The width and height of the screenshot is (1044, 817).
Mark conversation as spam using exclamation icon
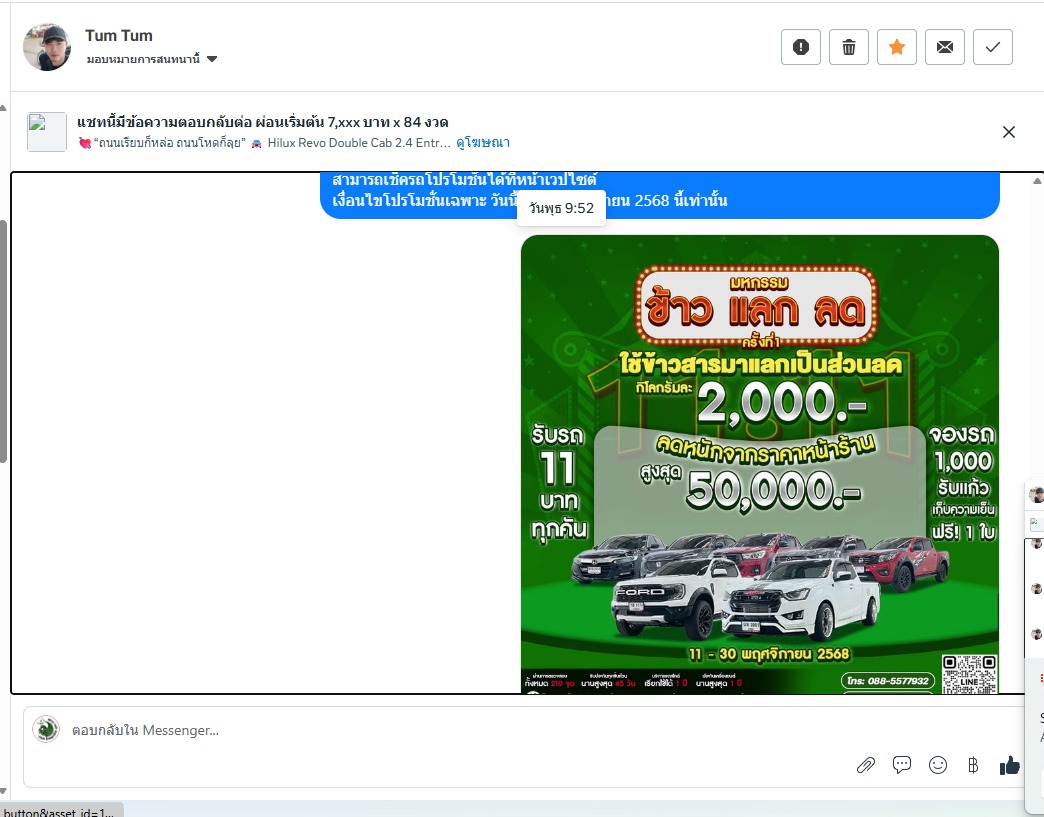(x=800, y=47)
